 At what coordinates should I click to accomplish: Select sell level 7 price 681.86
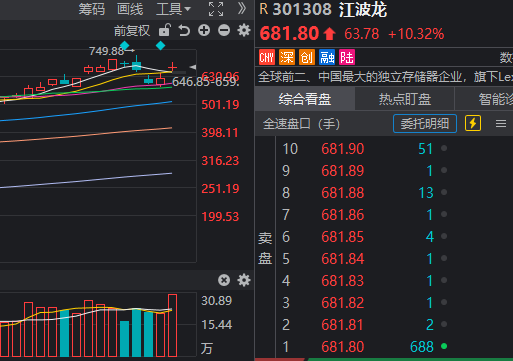[x=343, y=215]
